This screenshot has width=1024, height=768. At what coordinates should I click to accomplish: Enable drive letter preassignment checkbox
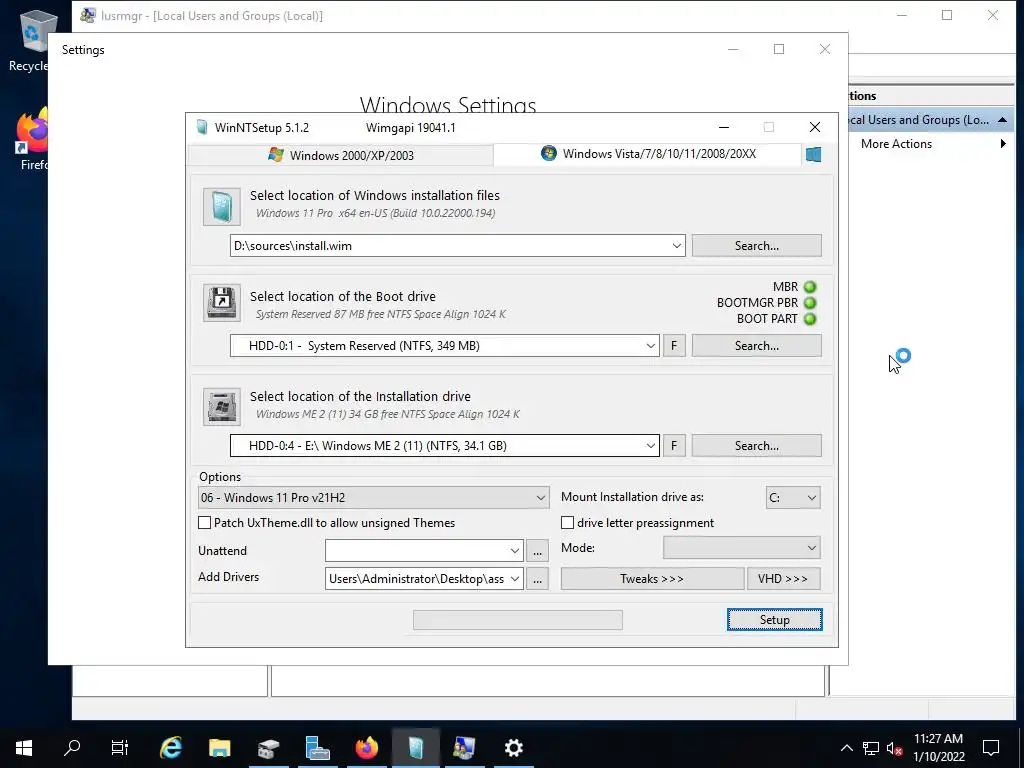click(x=568, y=523)
